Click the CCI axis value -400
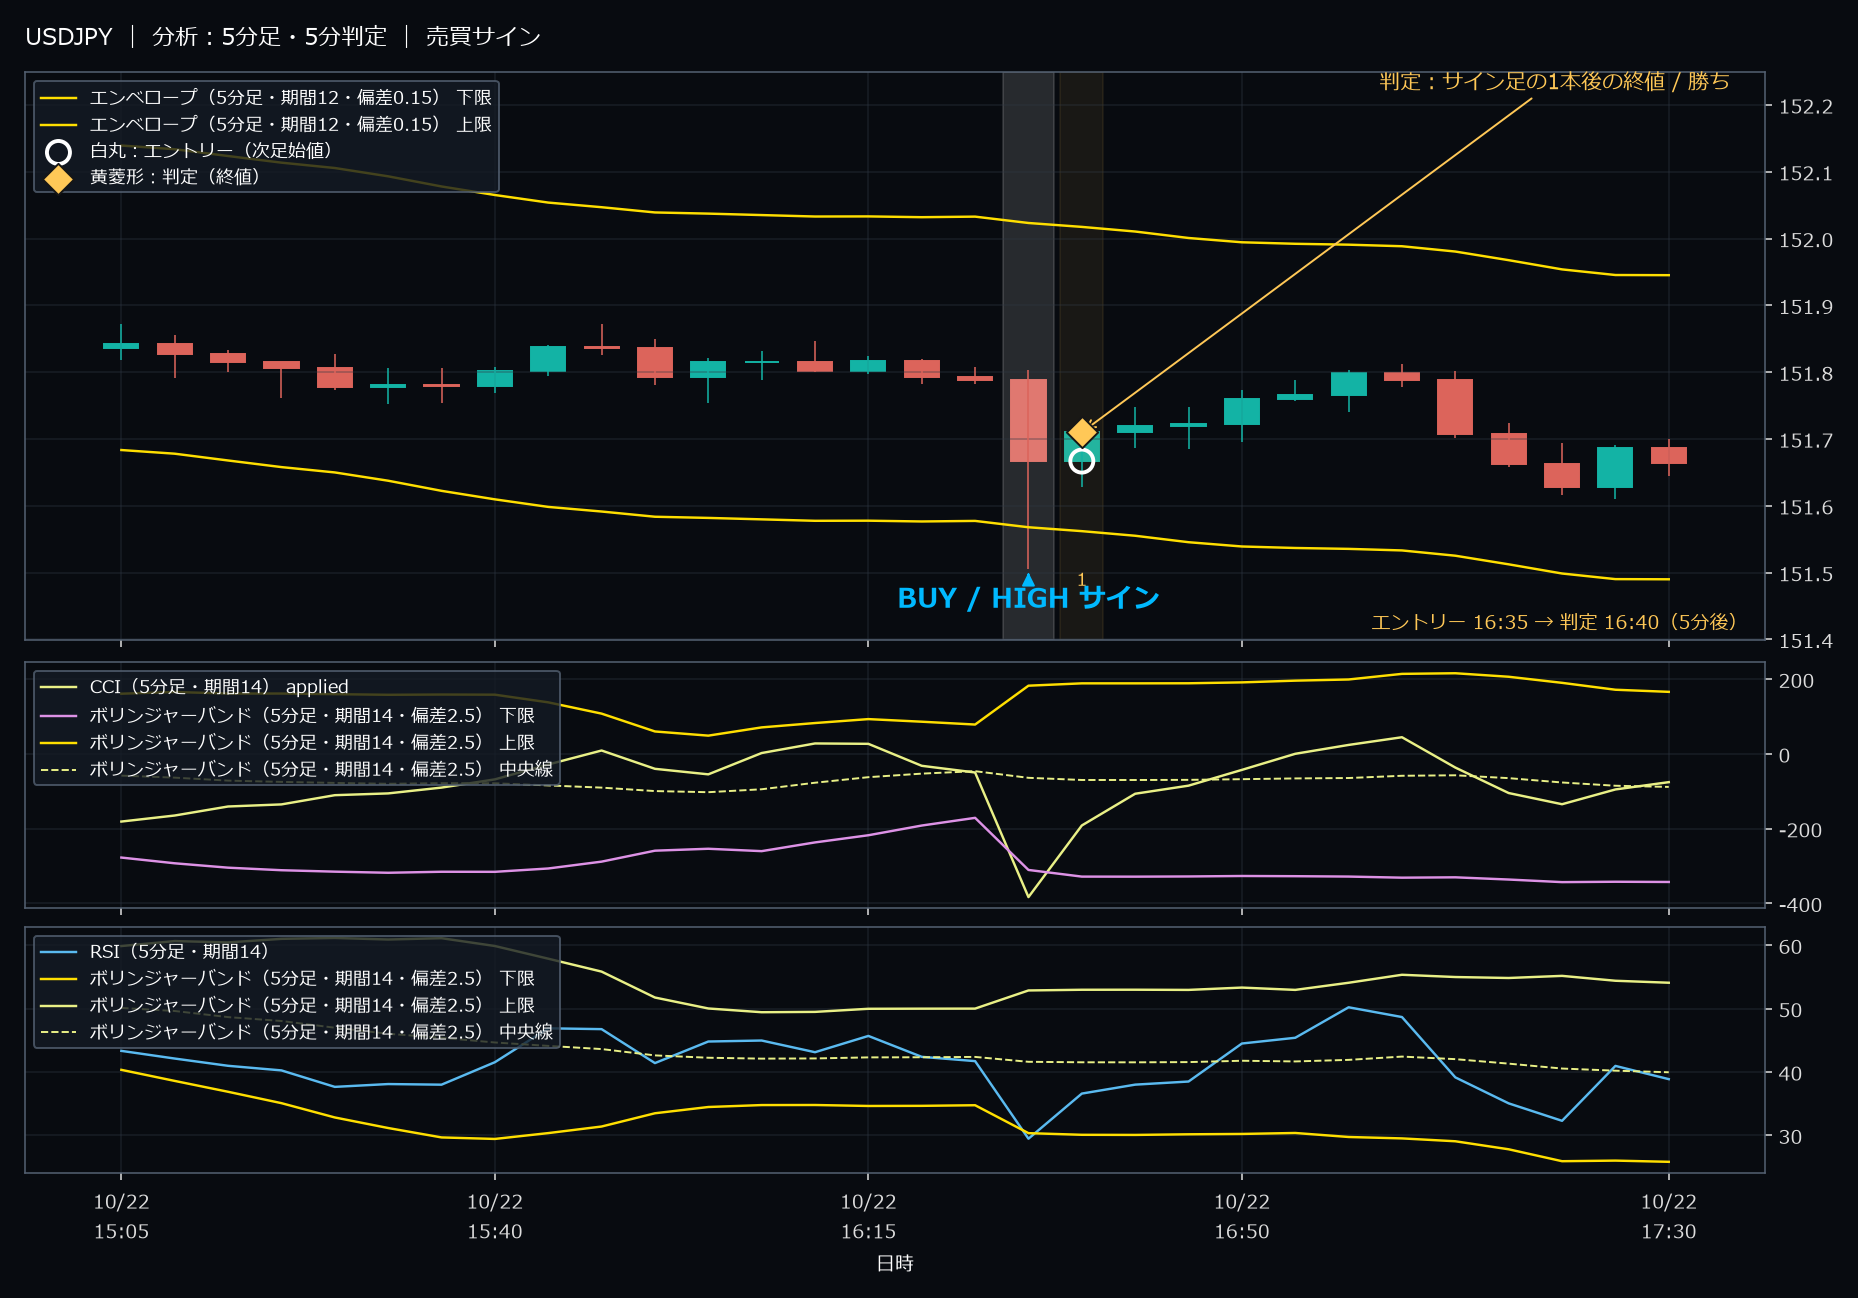This screenshot has width=1858, height=1298. (1800, 905)
